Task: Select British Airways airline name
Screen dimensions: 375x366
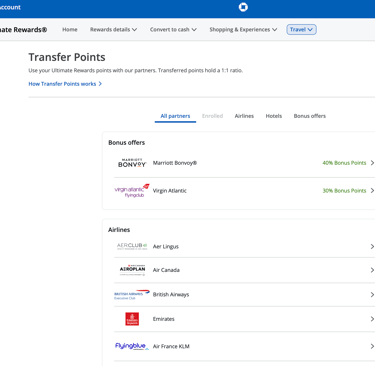Action: pyautogui.click(x=171, y=295)
